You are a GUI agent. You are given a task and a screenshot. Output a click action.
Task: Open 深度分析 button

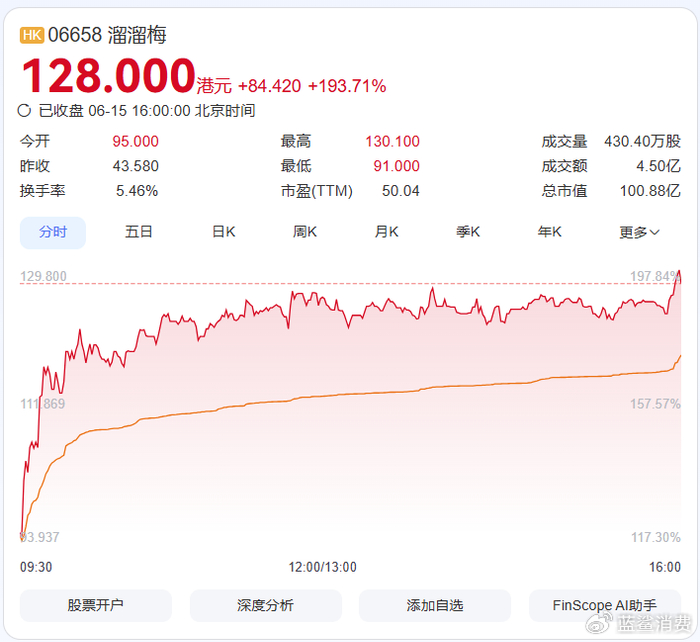coord(266,605)
